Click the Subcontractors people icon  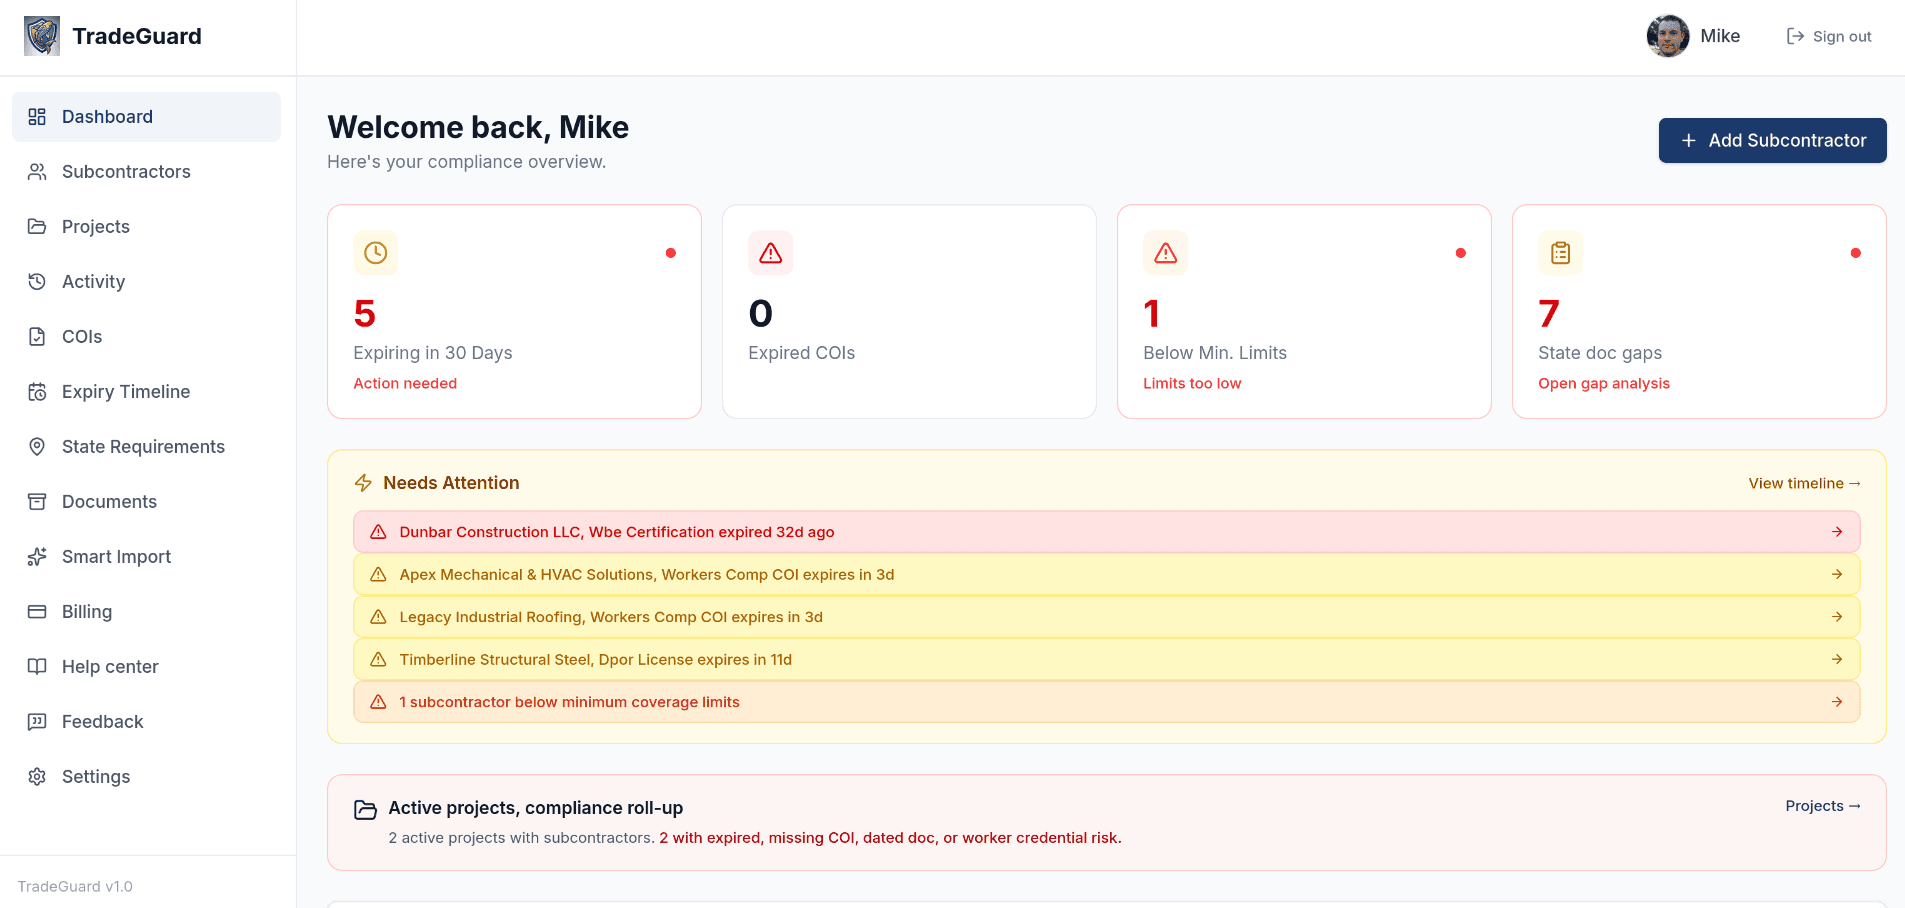tap(37, 172)
